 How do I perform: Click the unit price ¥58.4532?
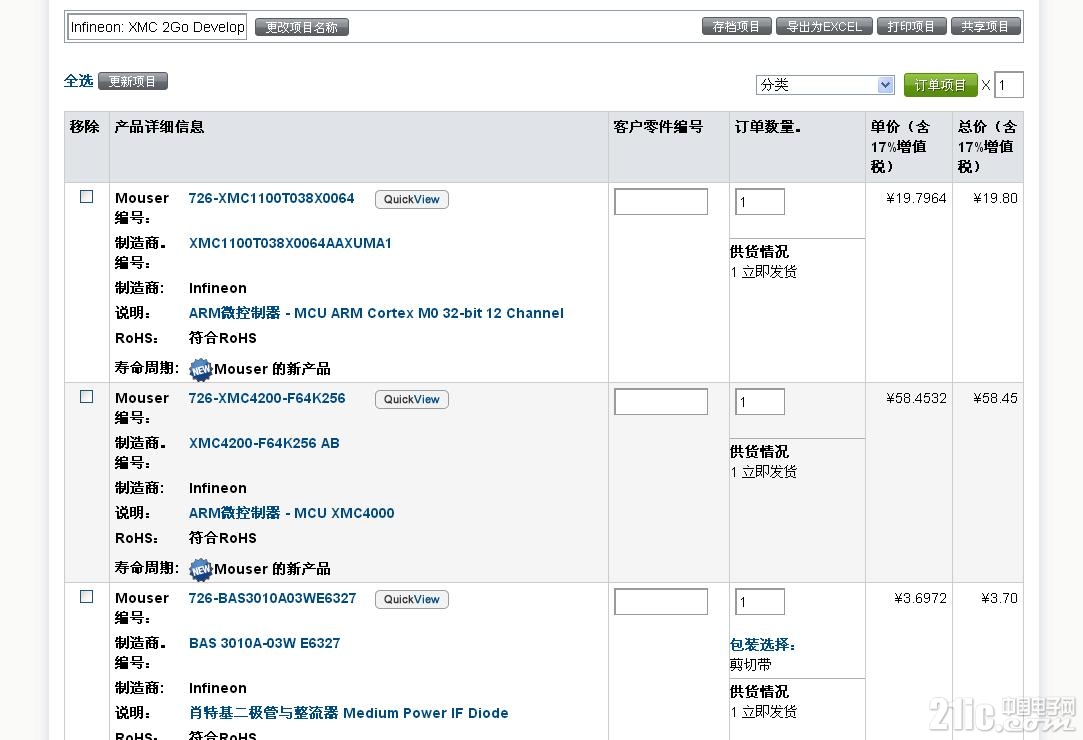916,398
